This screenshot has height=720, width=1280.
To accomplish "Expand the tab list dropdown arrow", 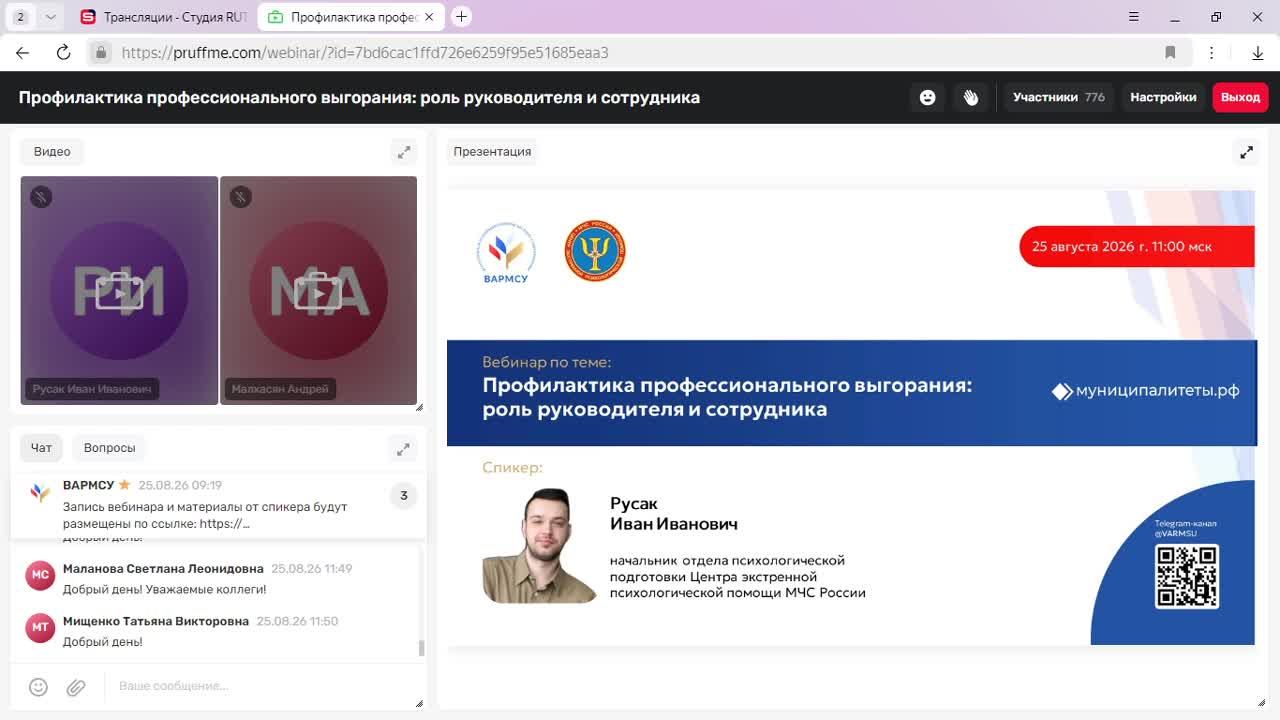I will 50,16.
